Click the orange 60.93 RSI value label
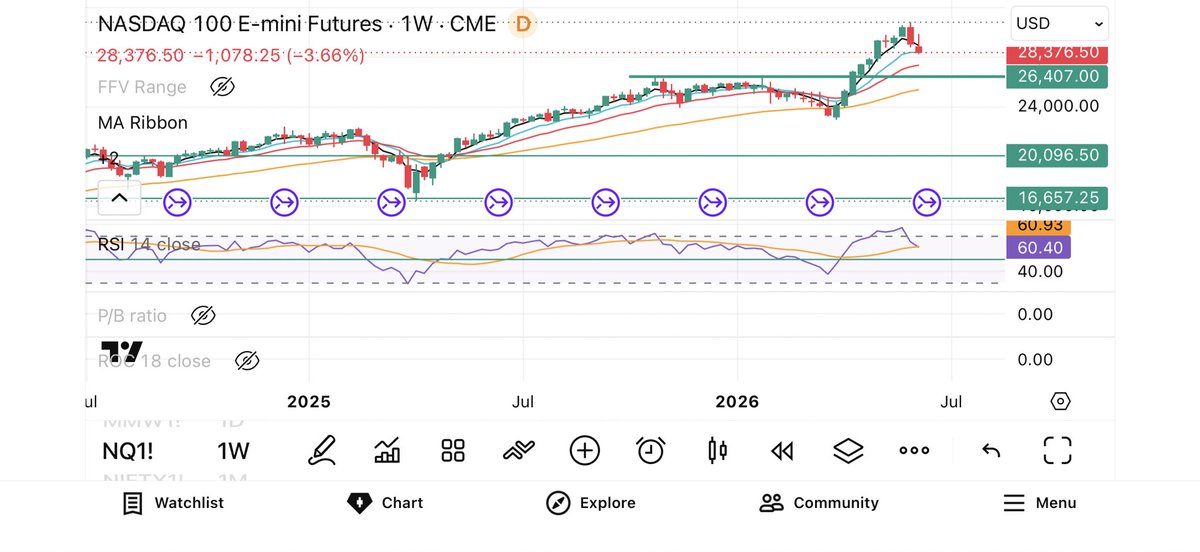Screen dimensions: 1200x552 click(1039, 228)
